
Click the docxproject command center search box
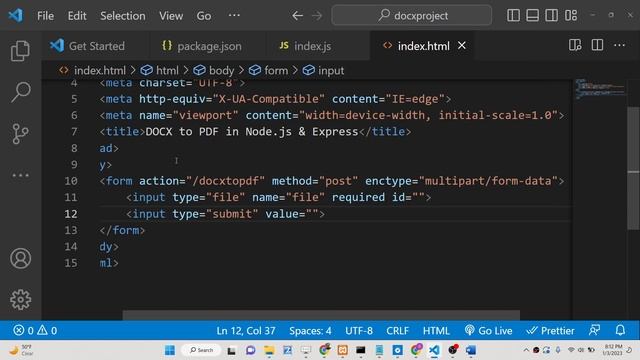(x=412, y=16)
